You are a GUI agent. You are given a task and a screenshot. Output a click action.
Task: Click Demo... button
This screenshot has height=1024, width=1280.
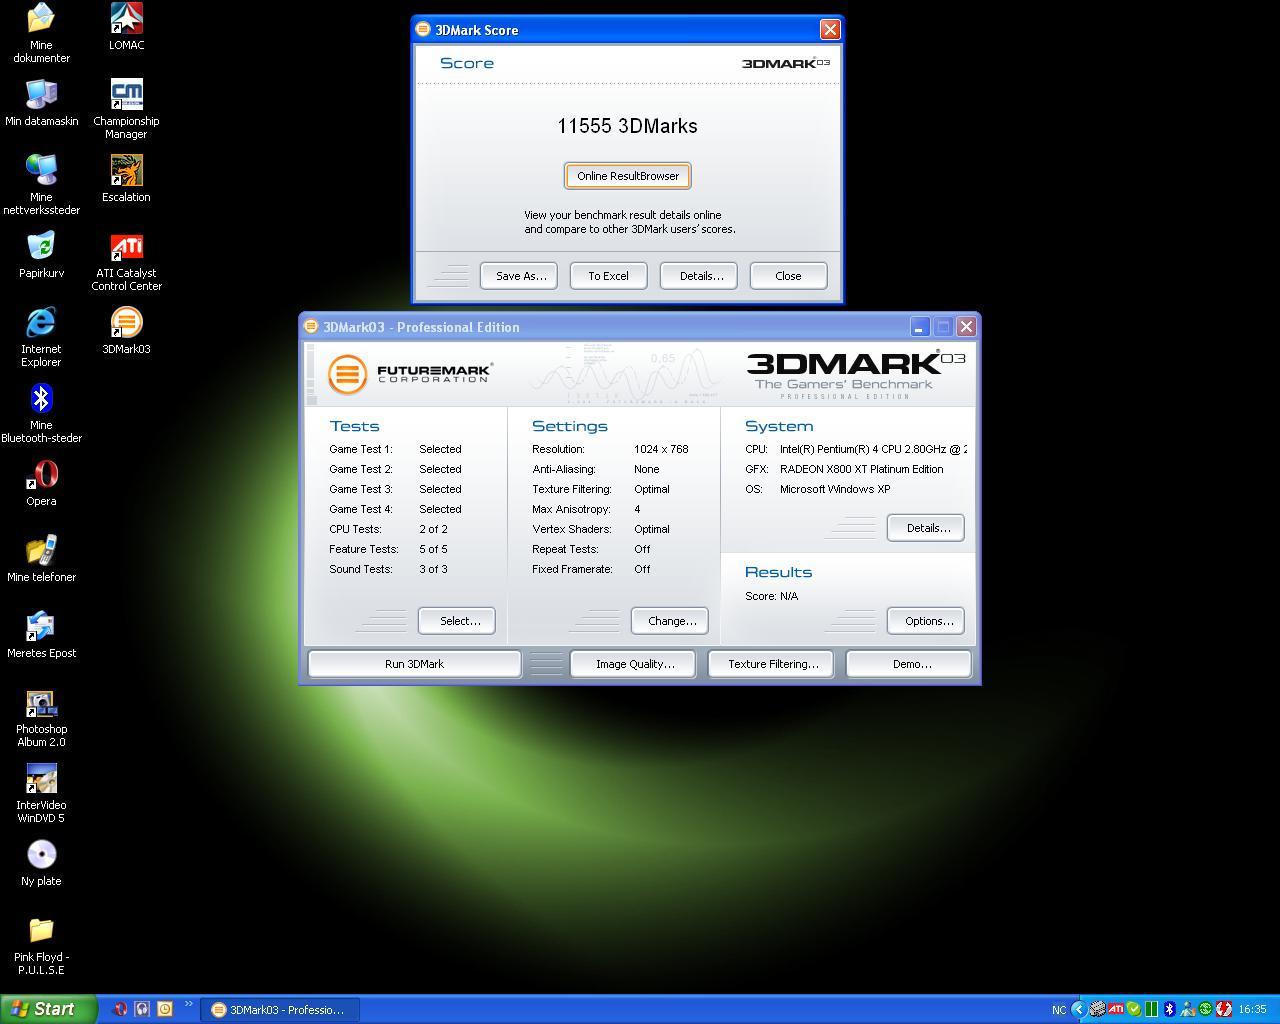pos(909,664)
